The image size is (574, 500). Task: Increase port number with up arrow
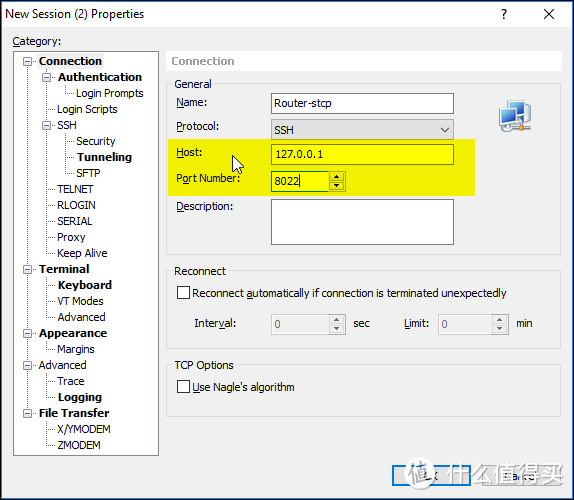pos(336,177)
